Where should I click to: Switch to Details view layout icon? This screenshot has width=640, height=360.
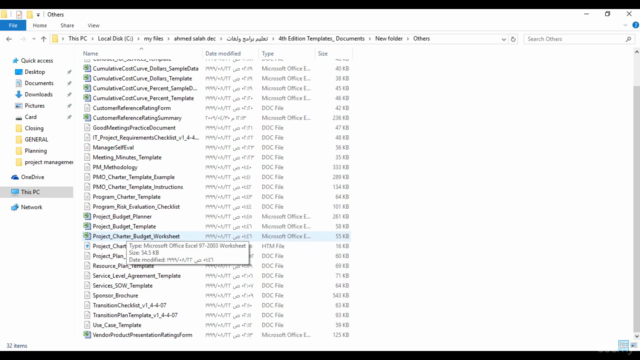click(623, 345)
